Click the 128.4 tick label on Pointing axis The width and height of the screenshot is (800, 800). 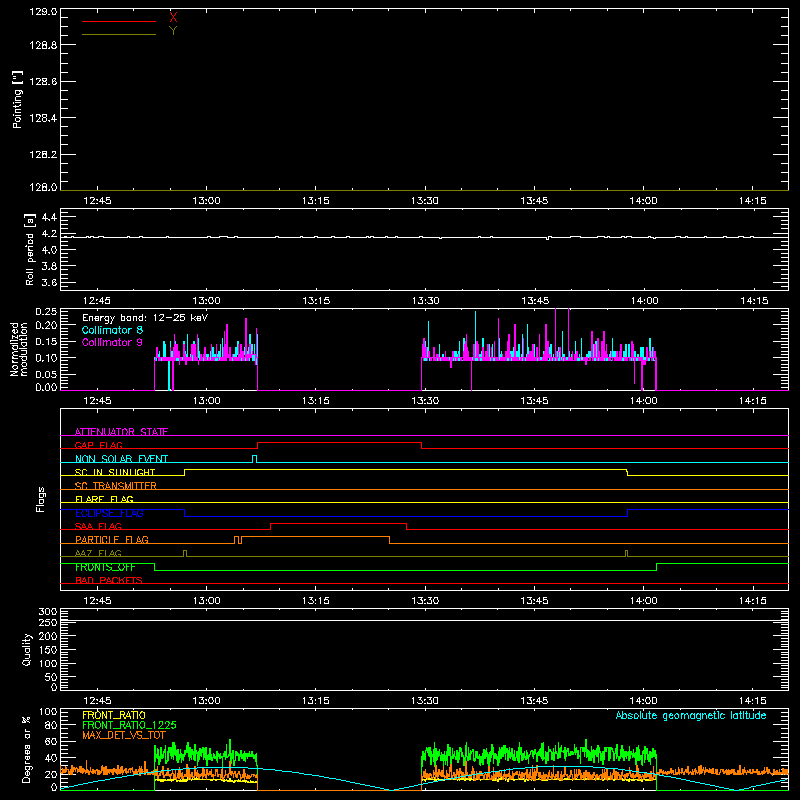click(43, 118)
